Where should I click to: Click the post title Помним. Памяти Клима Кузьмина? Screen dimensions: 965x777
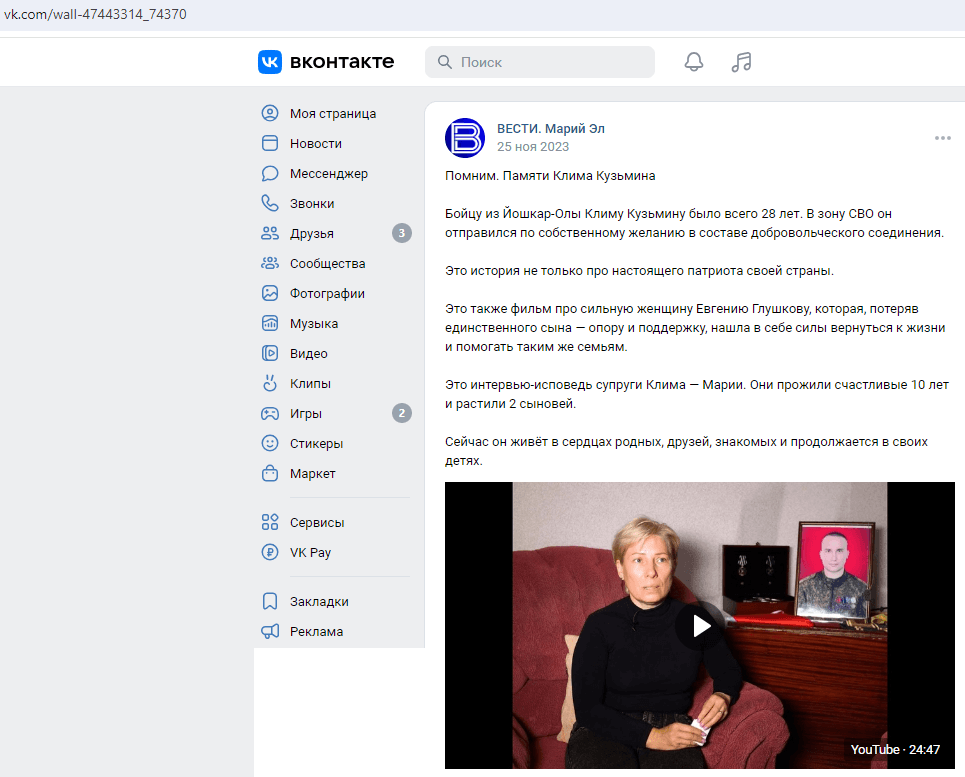tap(550, 176)
